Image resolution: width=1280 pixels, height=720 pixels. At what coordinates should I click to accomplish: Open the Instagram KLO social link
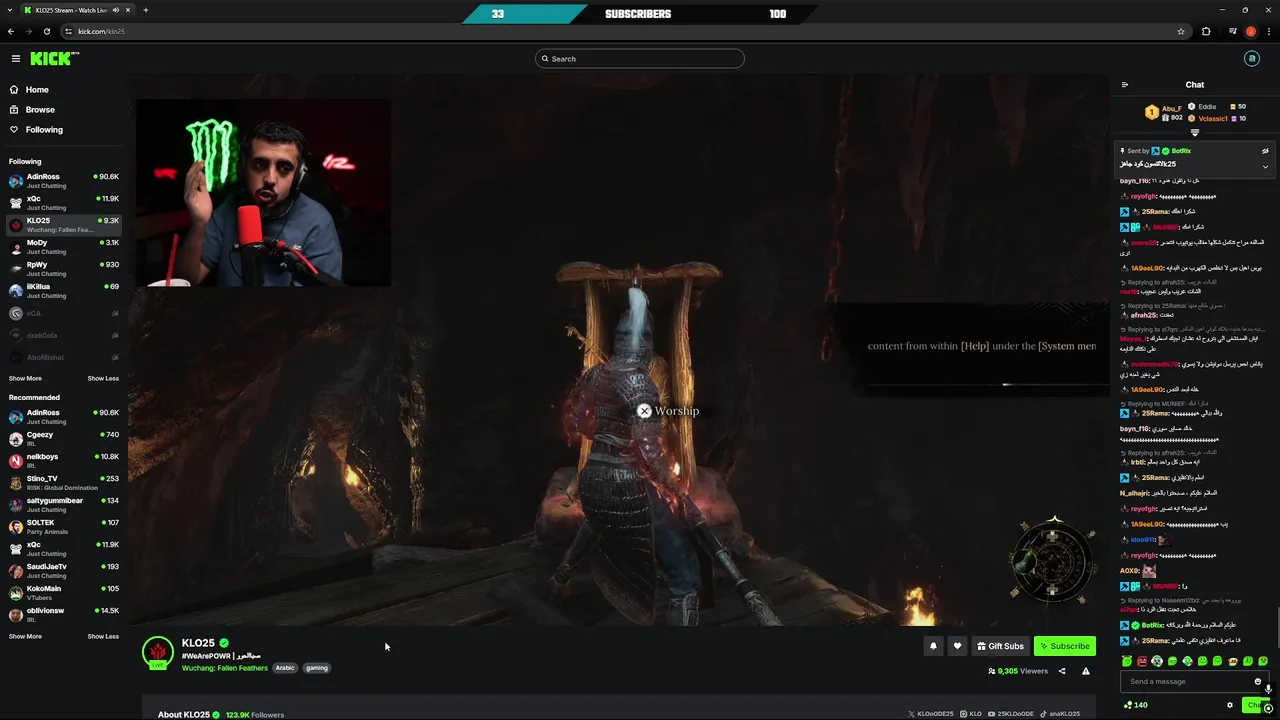tap(971, 714)
